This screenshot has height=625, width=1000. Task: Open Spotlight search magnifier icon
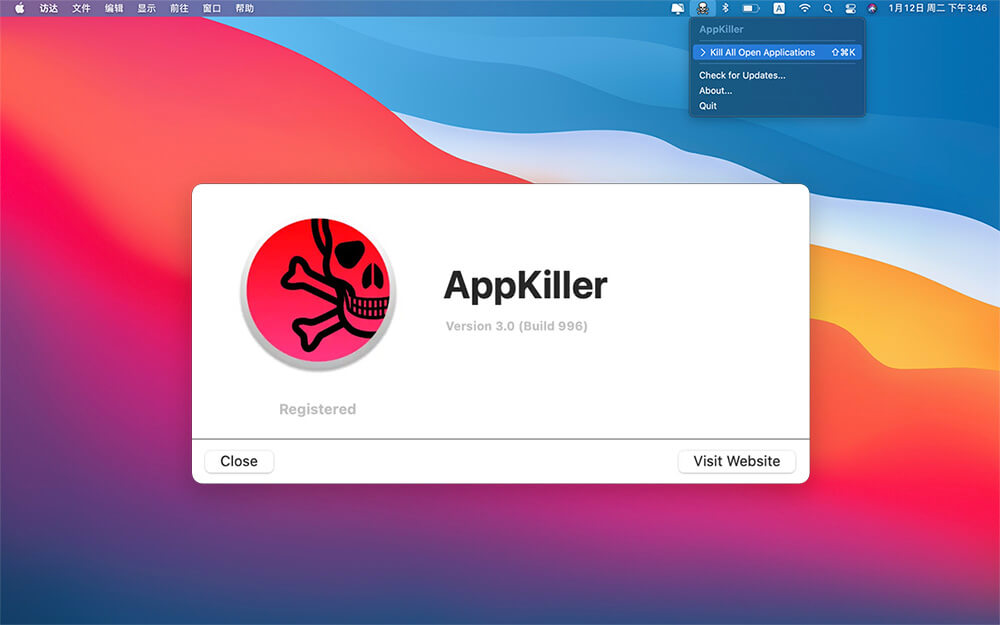828,8
